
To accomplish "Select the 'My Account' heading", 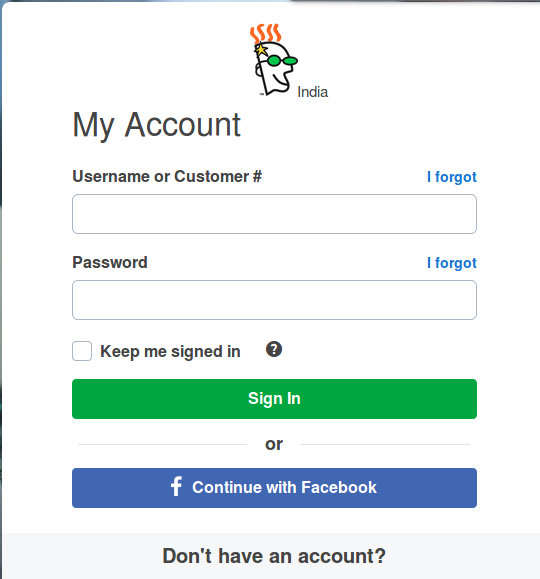I will (x=157, y=125).
